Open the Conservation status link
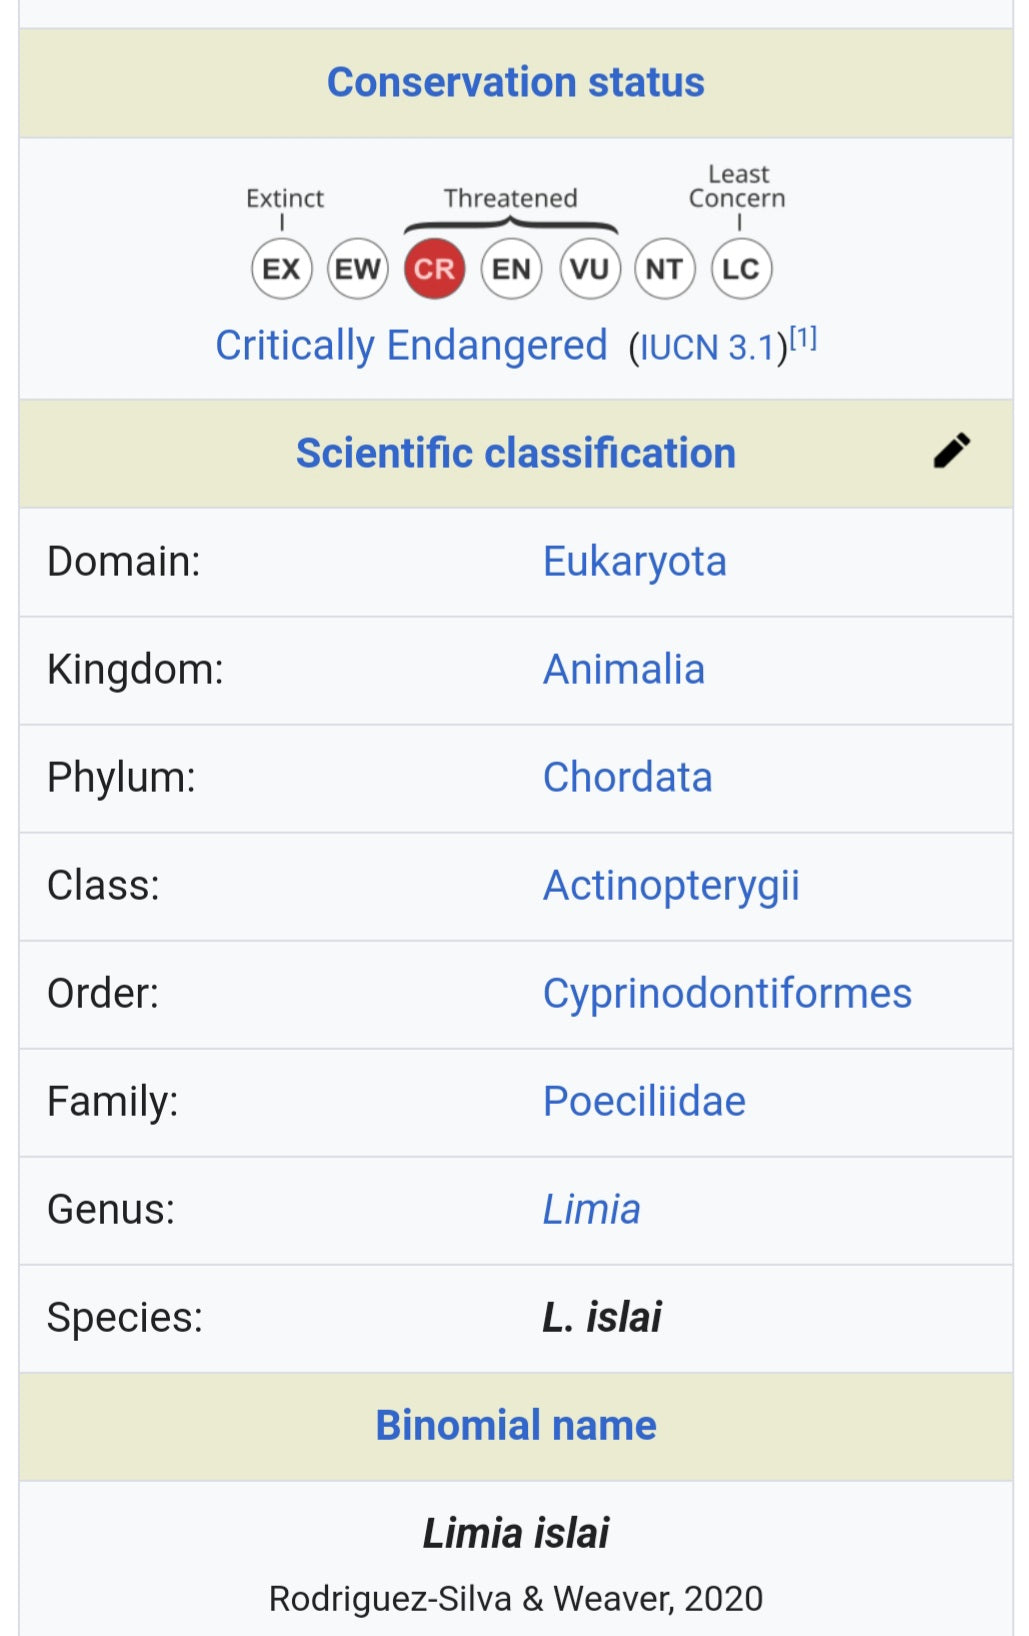This screenshot has height=1636, width=1029. (x=516, y=82)
